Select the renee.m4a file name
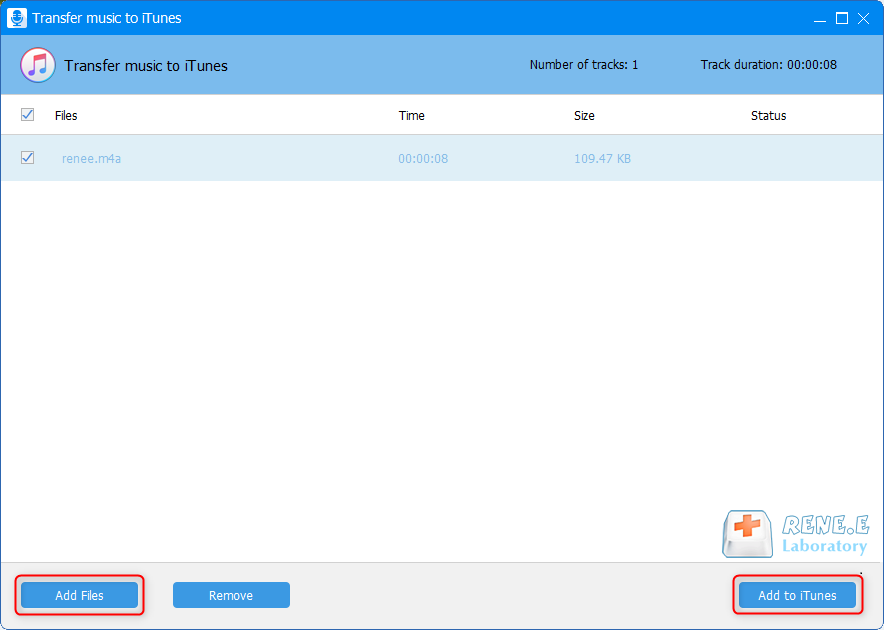The height and width of the screenshot is (630, 884). (91, 158)
